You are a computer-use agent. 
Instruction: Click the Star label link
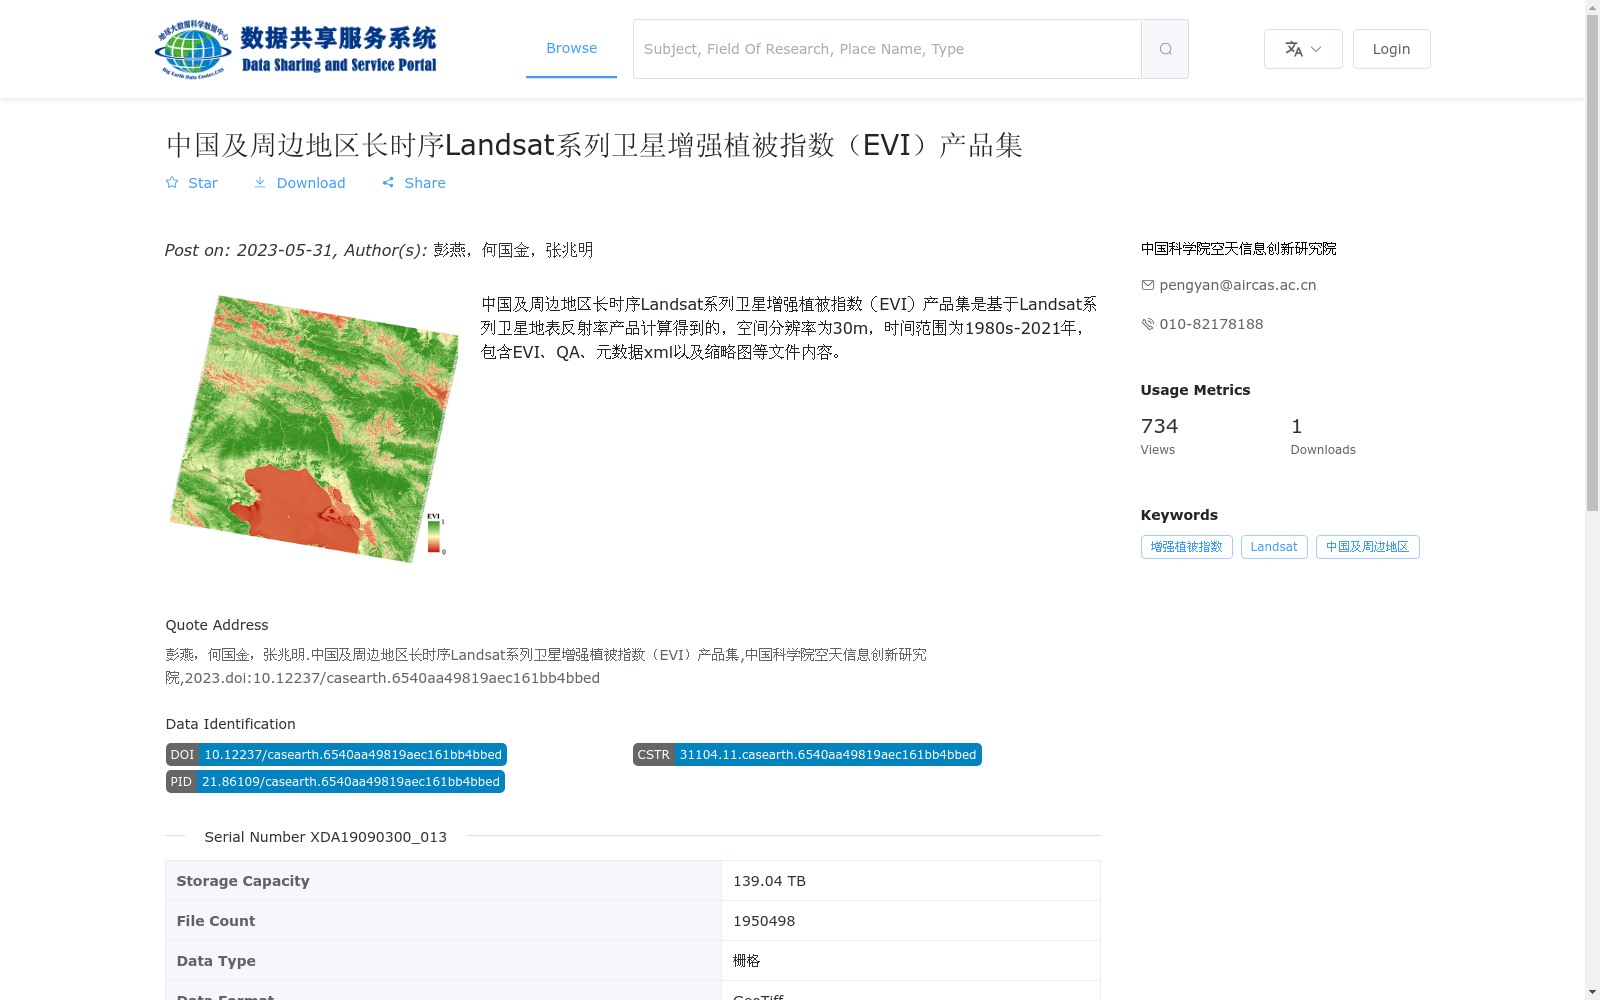click(203, 183)
